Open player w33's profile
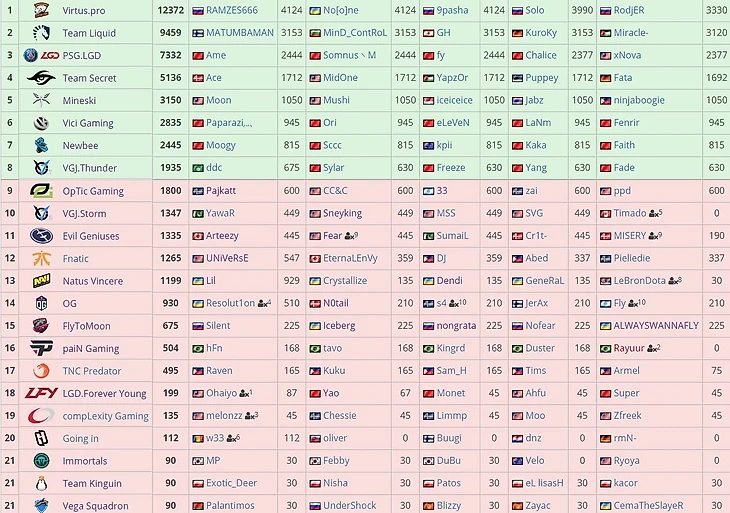 tap(215, 438)
